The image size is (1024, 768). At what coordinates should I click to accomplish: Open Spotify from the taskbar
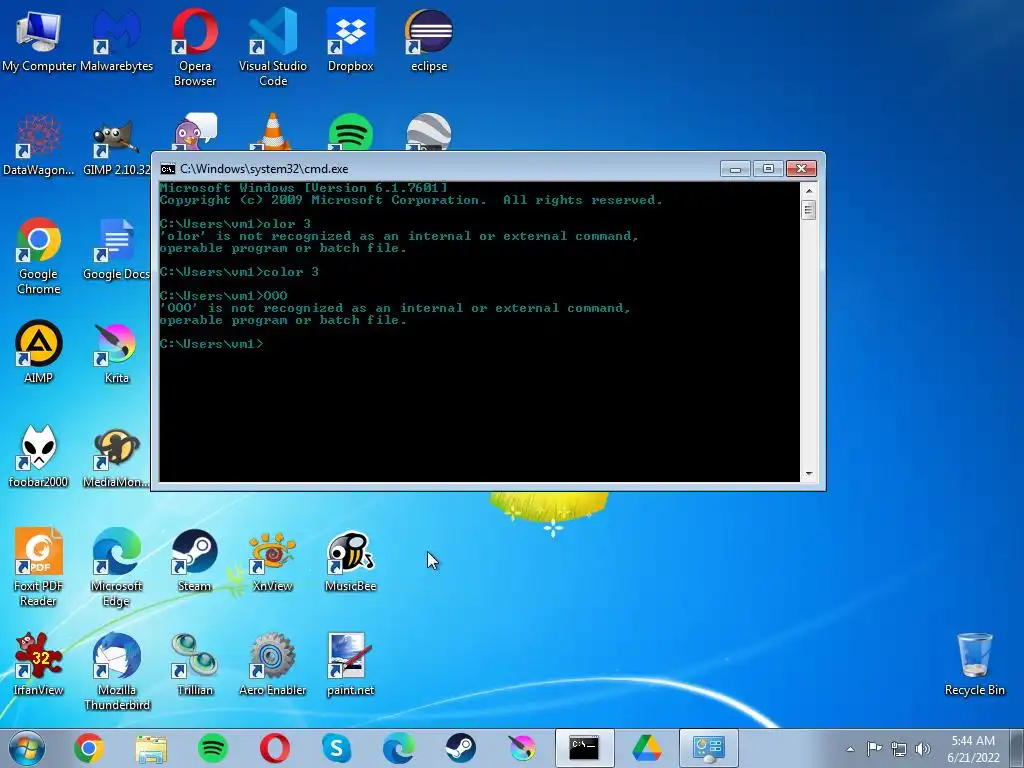(x=213, y=748)
